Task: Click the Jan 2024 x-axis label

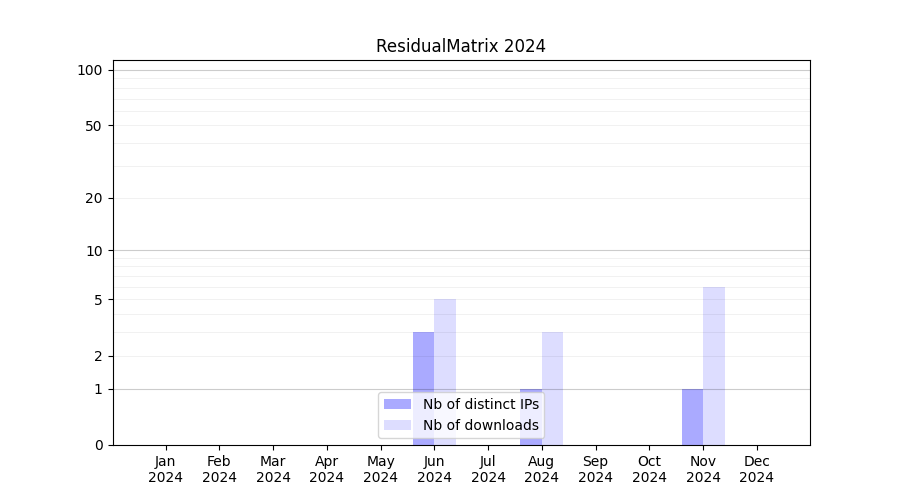Action: pyautogui.click(x=166, y=469)
